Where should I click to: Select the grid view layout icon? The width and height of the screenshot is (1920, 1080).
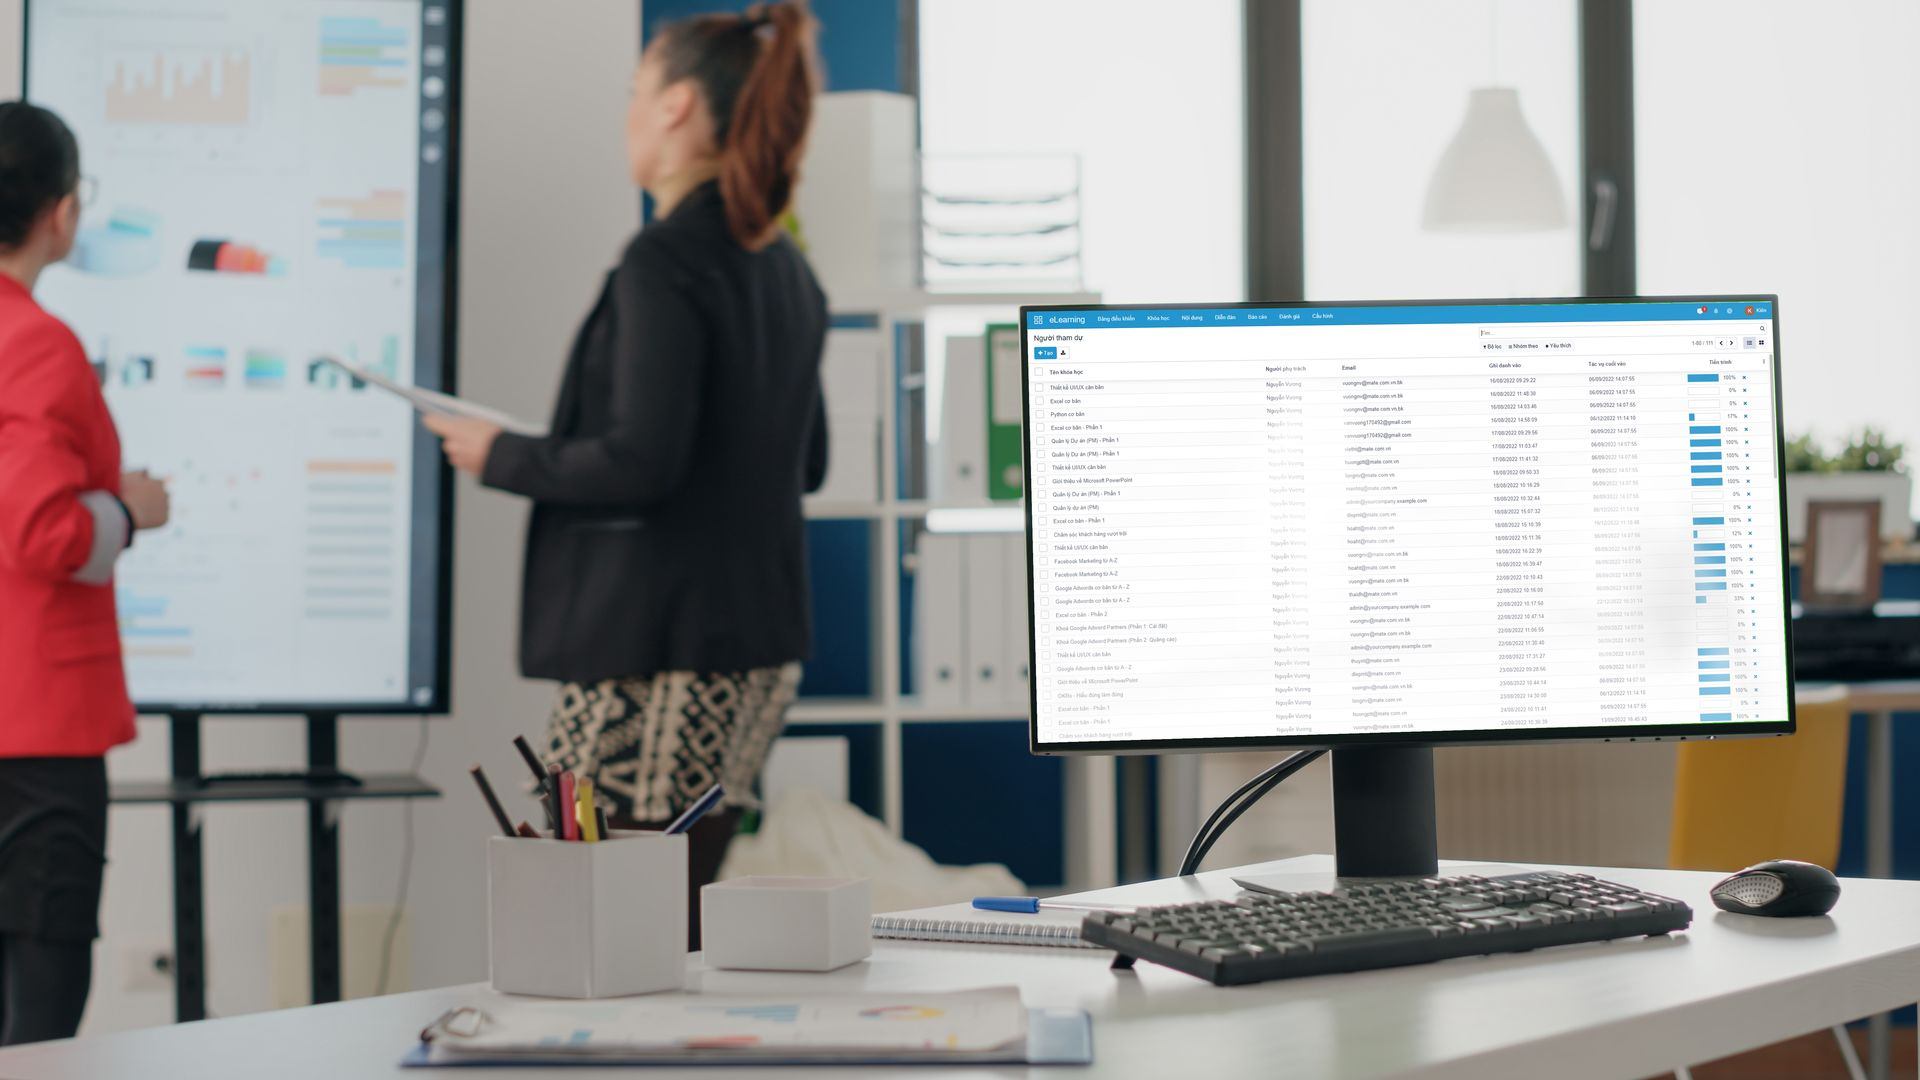1763,343
